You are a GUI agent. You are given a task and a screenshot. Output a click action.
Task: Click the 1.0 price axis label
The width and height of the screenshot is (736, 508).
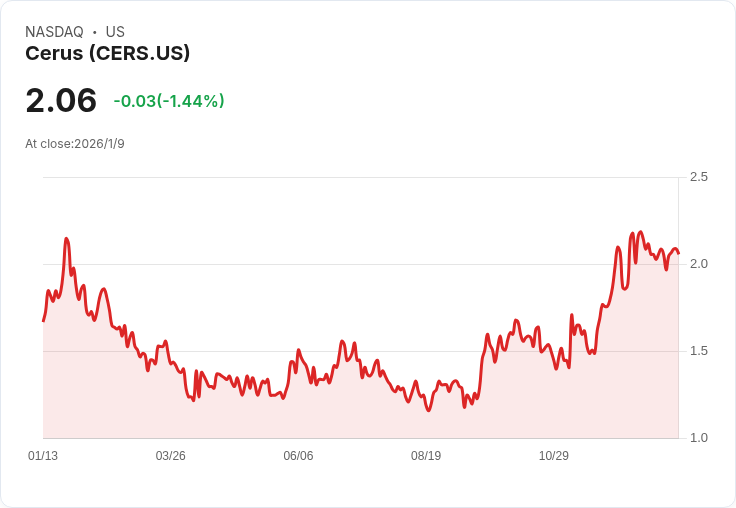tap(698, 438)
